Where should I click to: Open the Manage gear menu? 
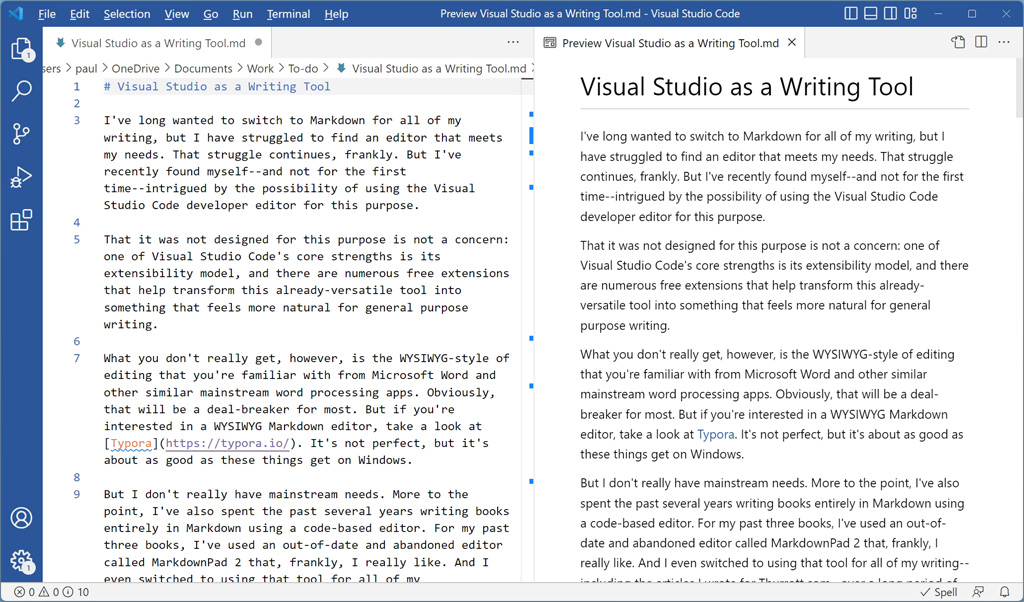(x=21, y=561)
